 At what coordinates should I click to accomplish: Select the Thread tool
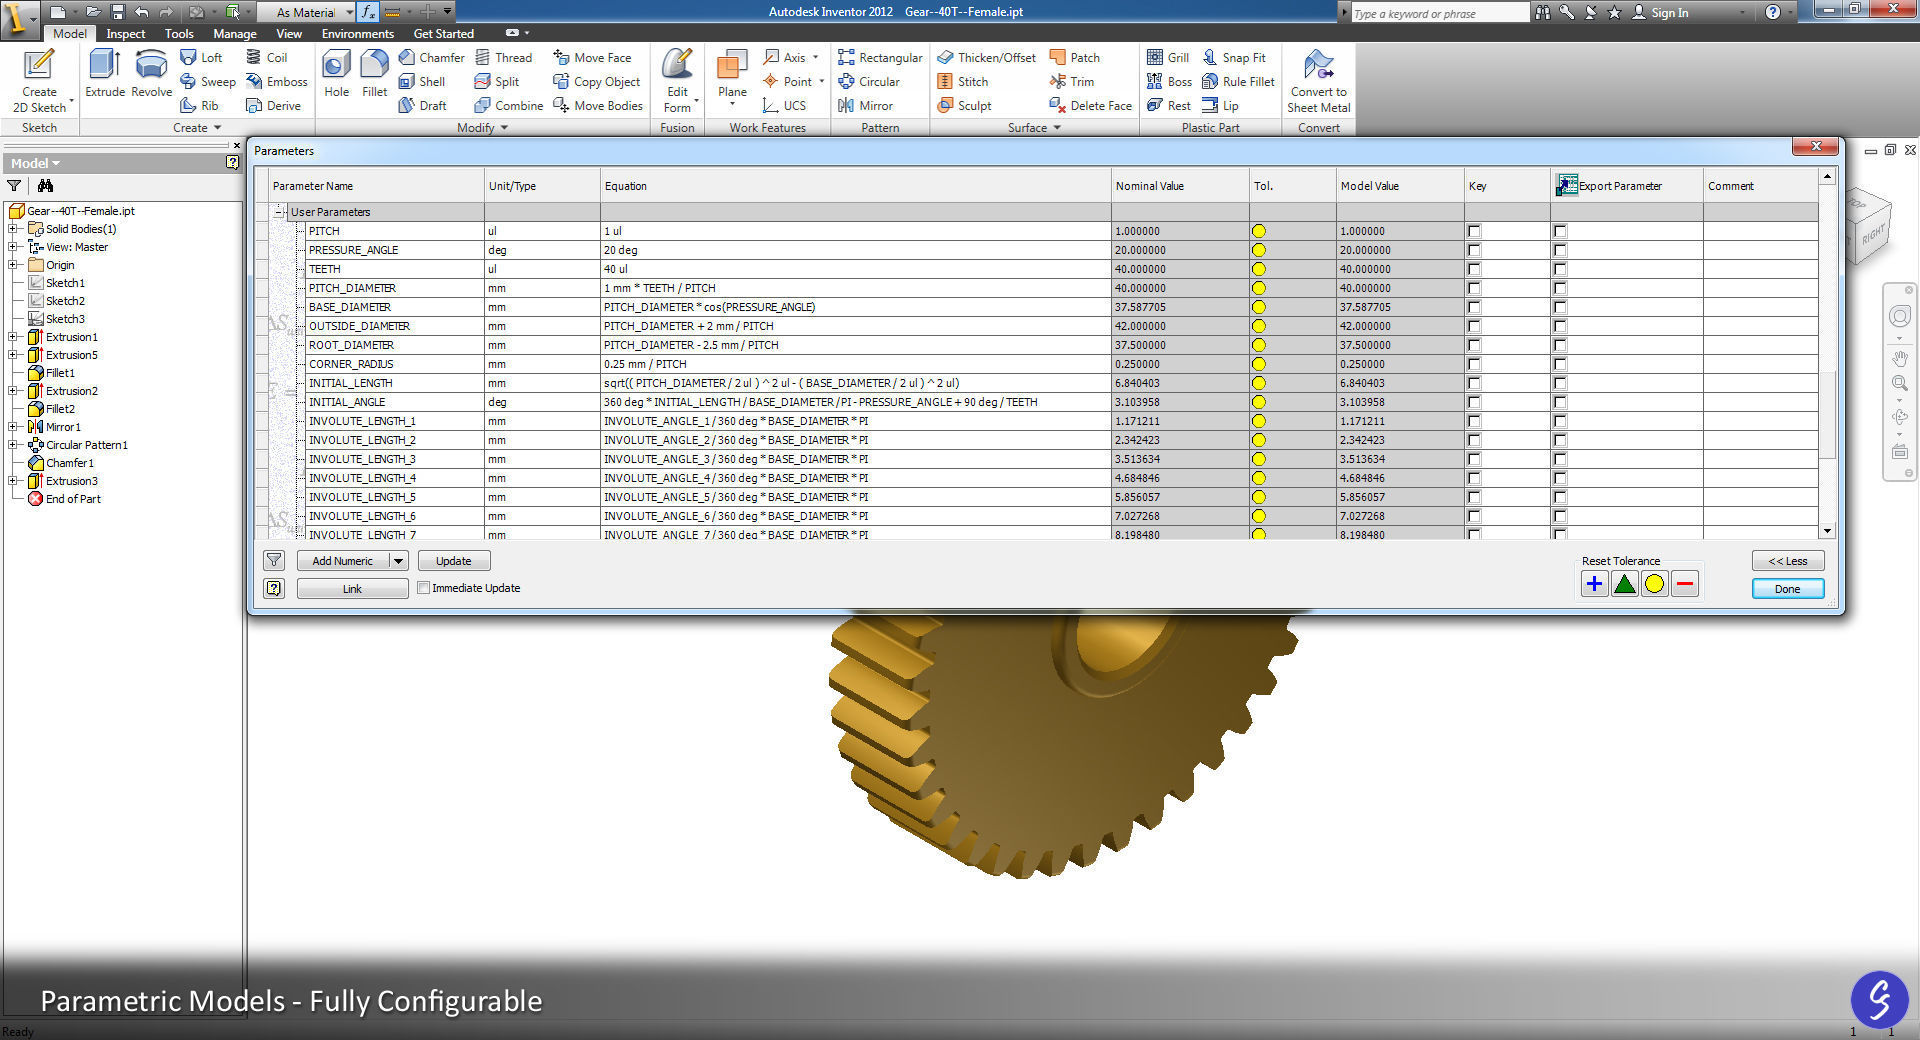(503, 58)
